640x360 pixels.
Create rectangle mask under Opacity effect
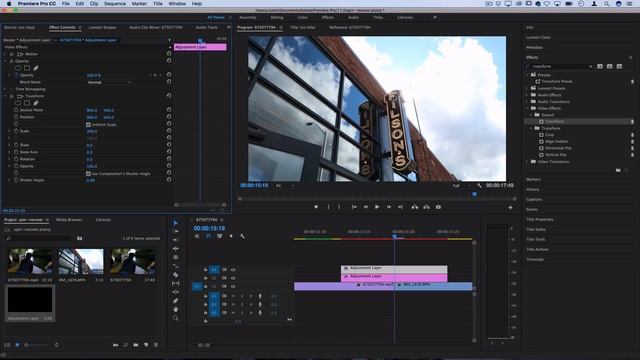point(27,68)
